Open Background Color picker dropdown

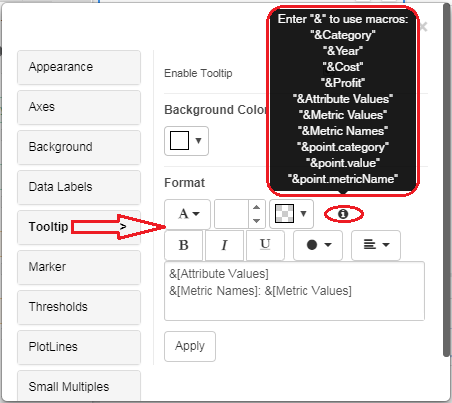pos(186,141)
